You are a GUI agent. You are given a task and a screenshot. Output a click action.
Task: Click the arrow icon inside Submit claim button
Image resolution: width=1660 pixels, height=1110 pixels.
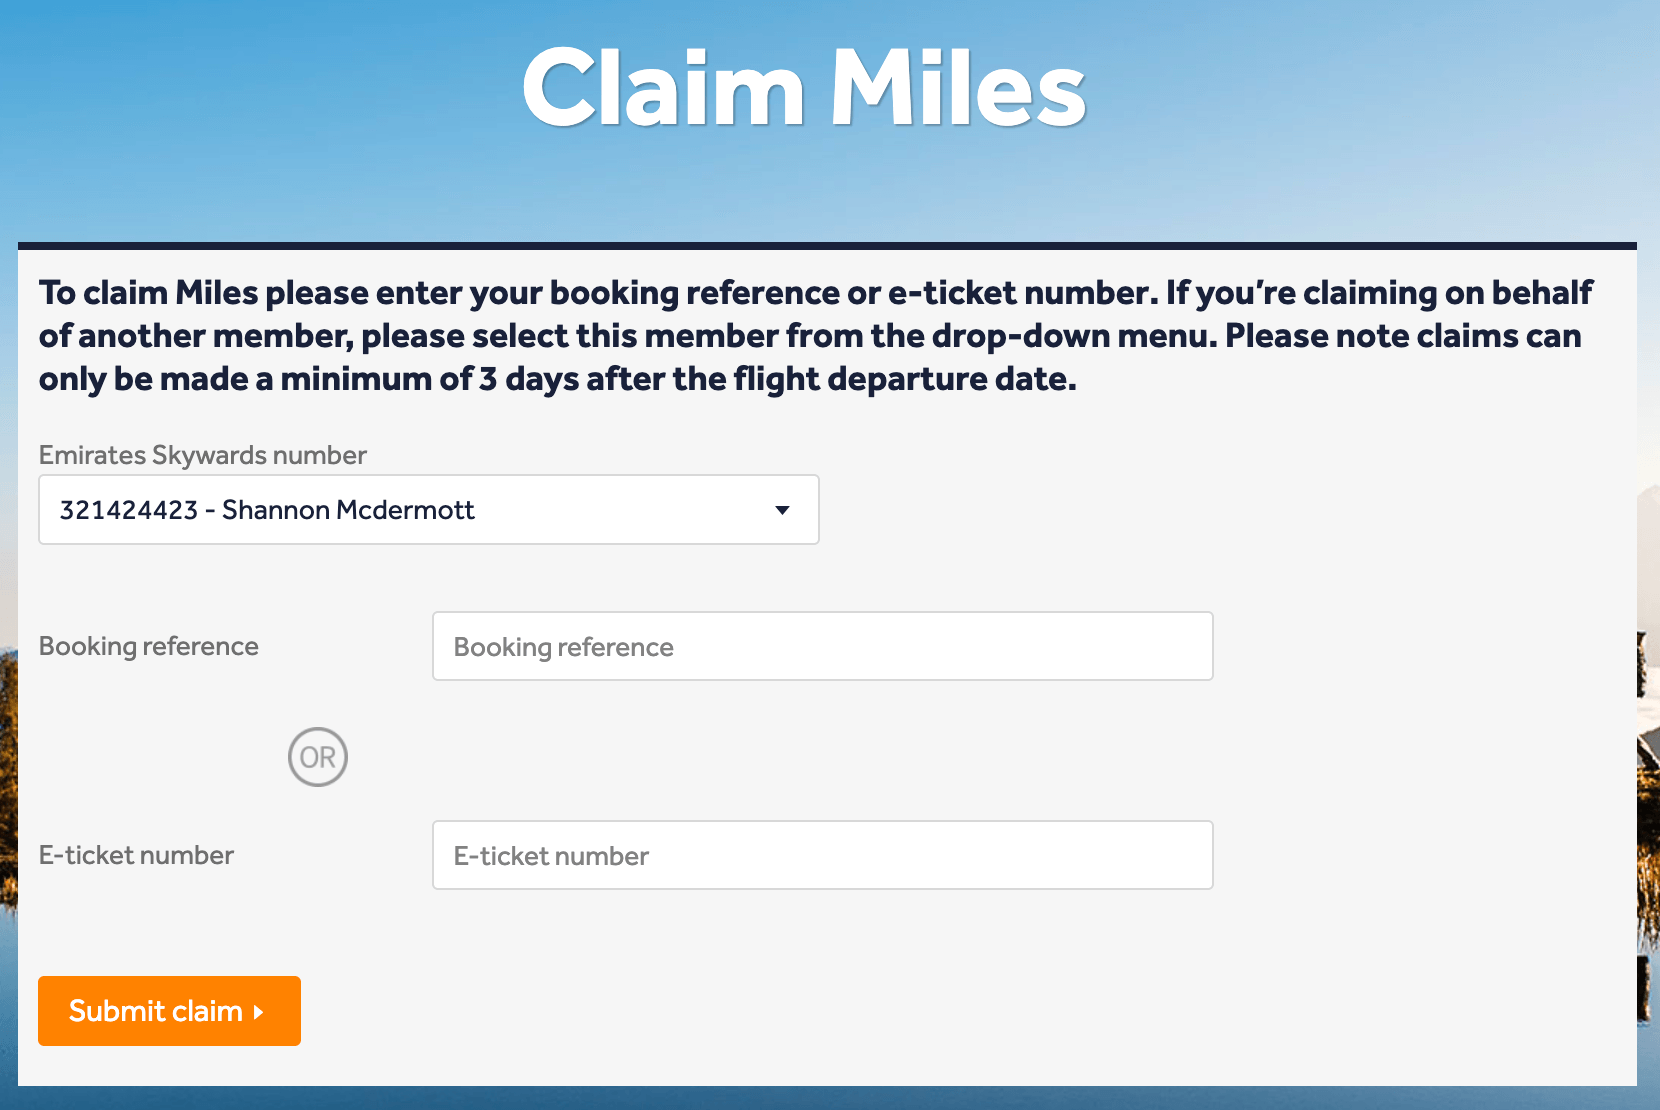pos(260,1011)
